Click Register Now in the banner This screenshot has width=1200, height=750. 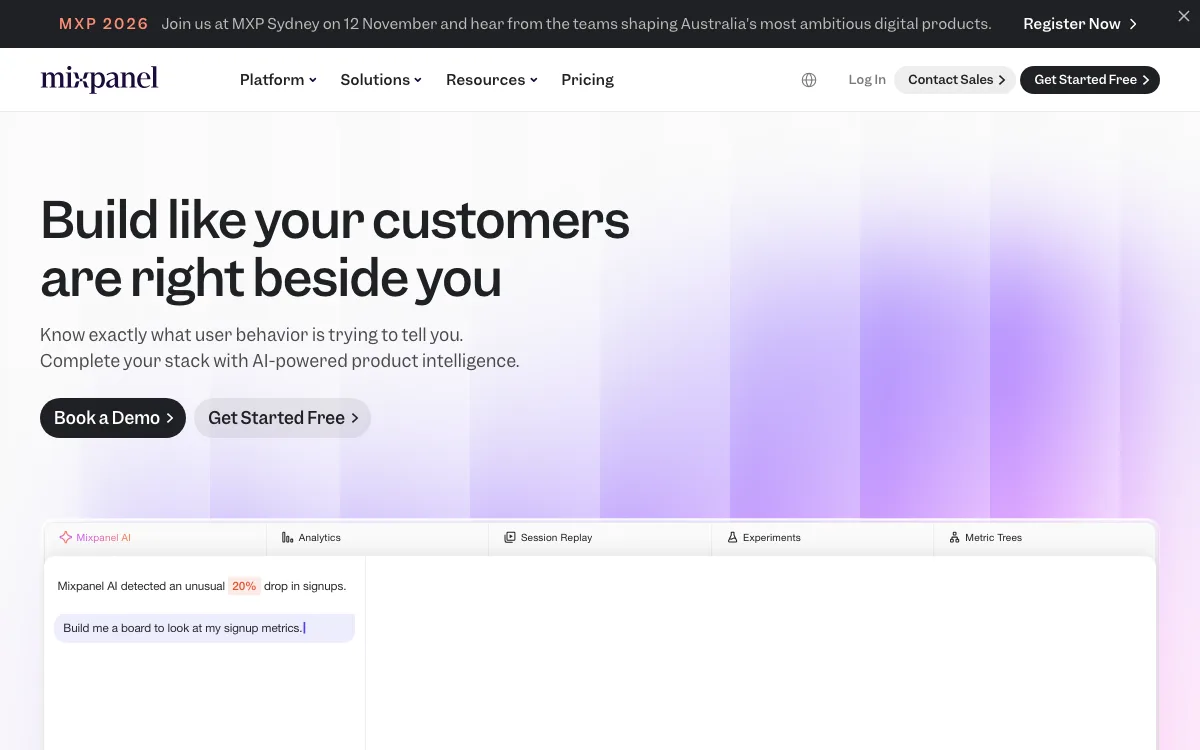pos(1080,24)
